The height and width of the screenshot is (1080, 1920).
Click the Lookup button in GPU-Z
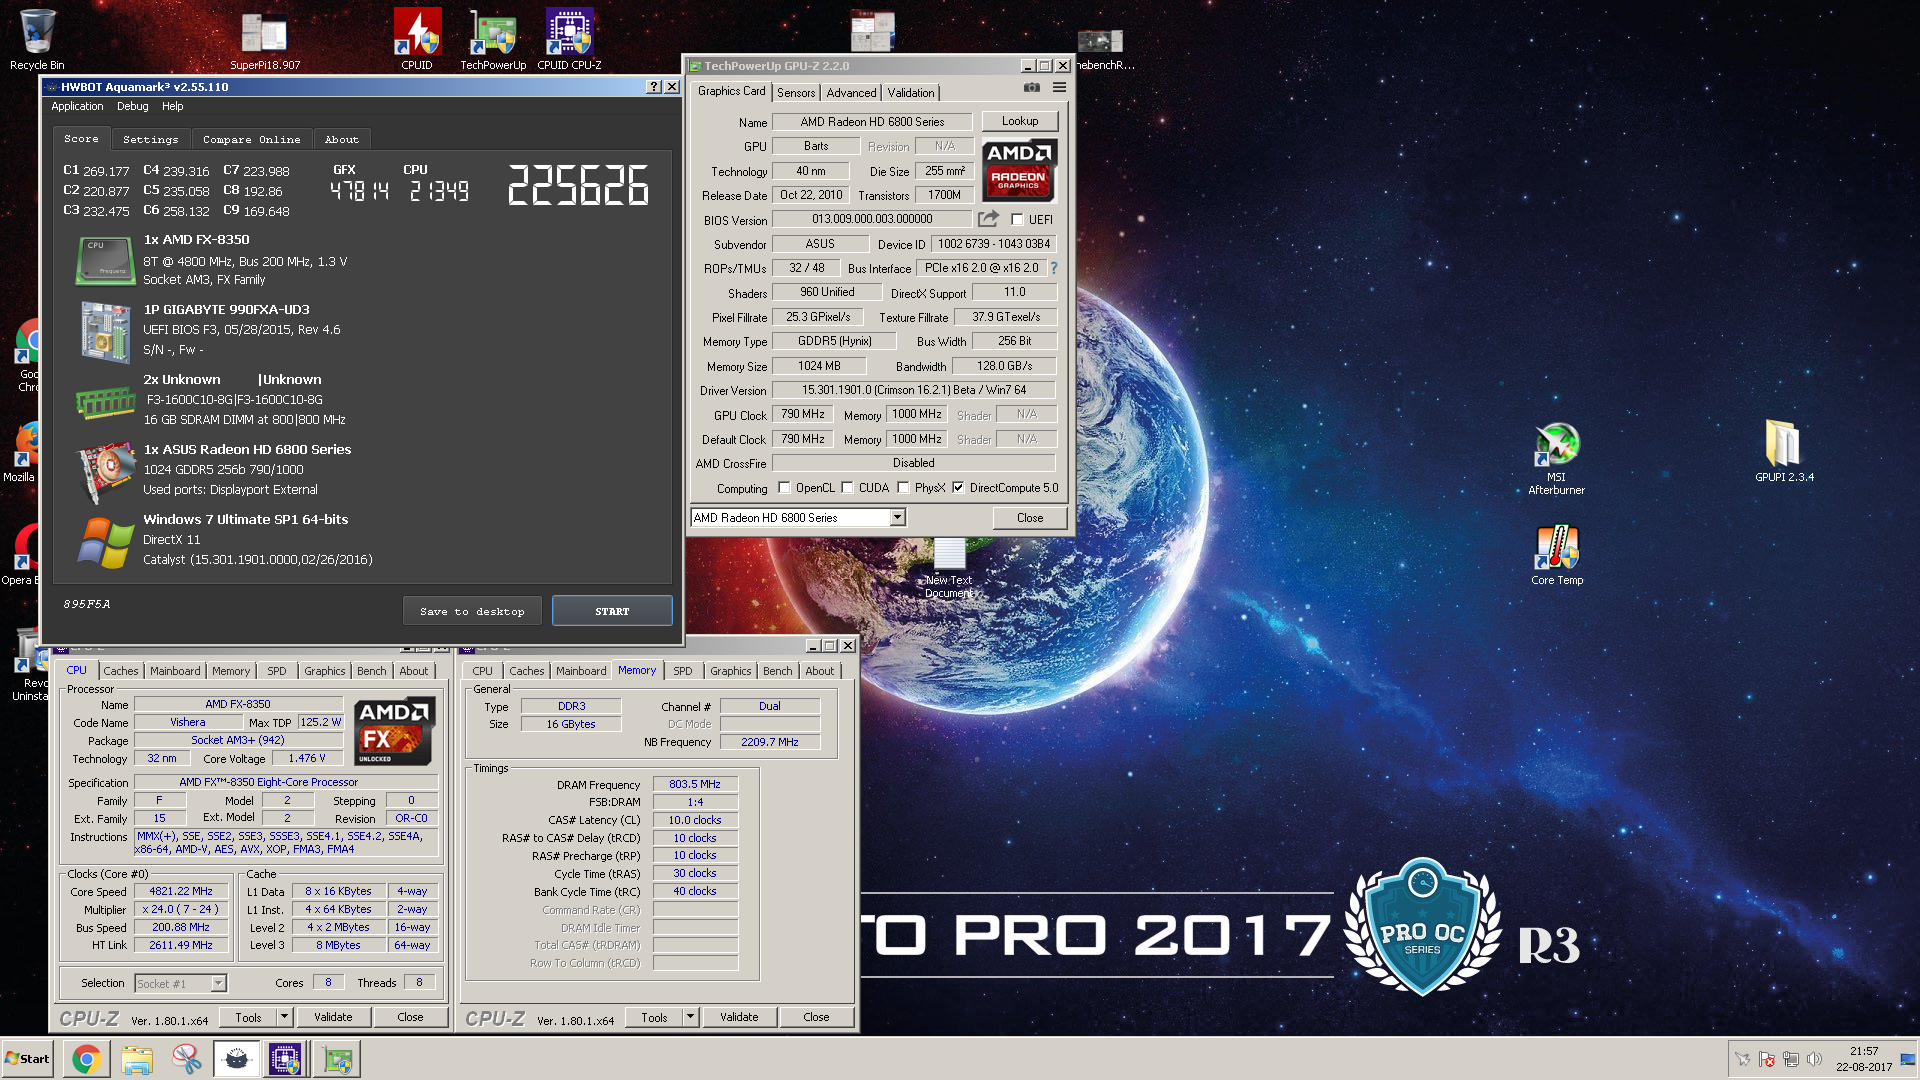point(1020,121)
